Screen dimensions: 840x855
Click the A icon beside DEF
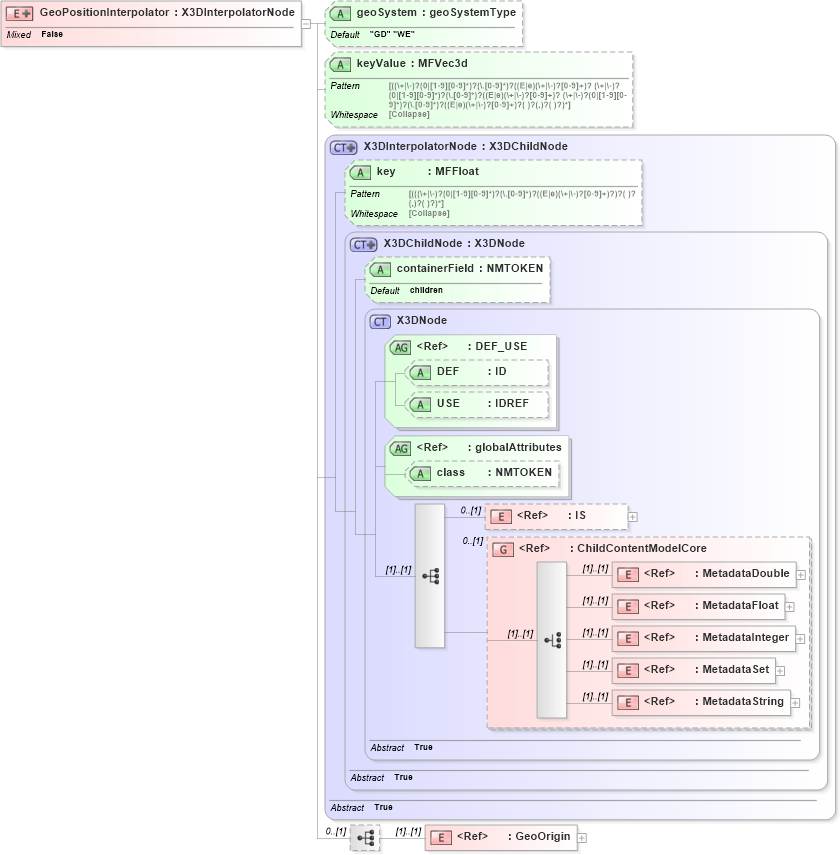tap(421, 373)
